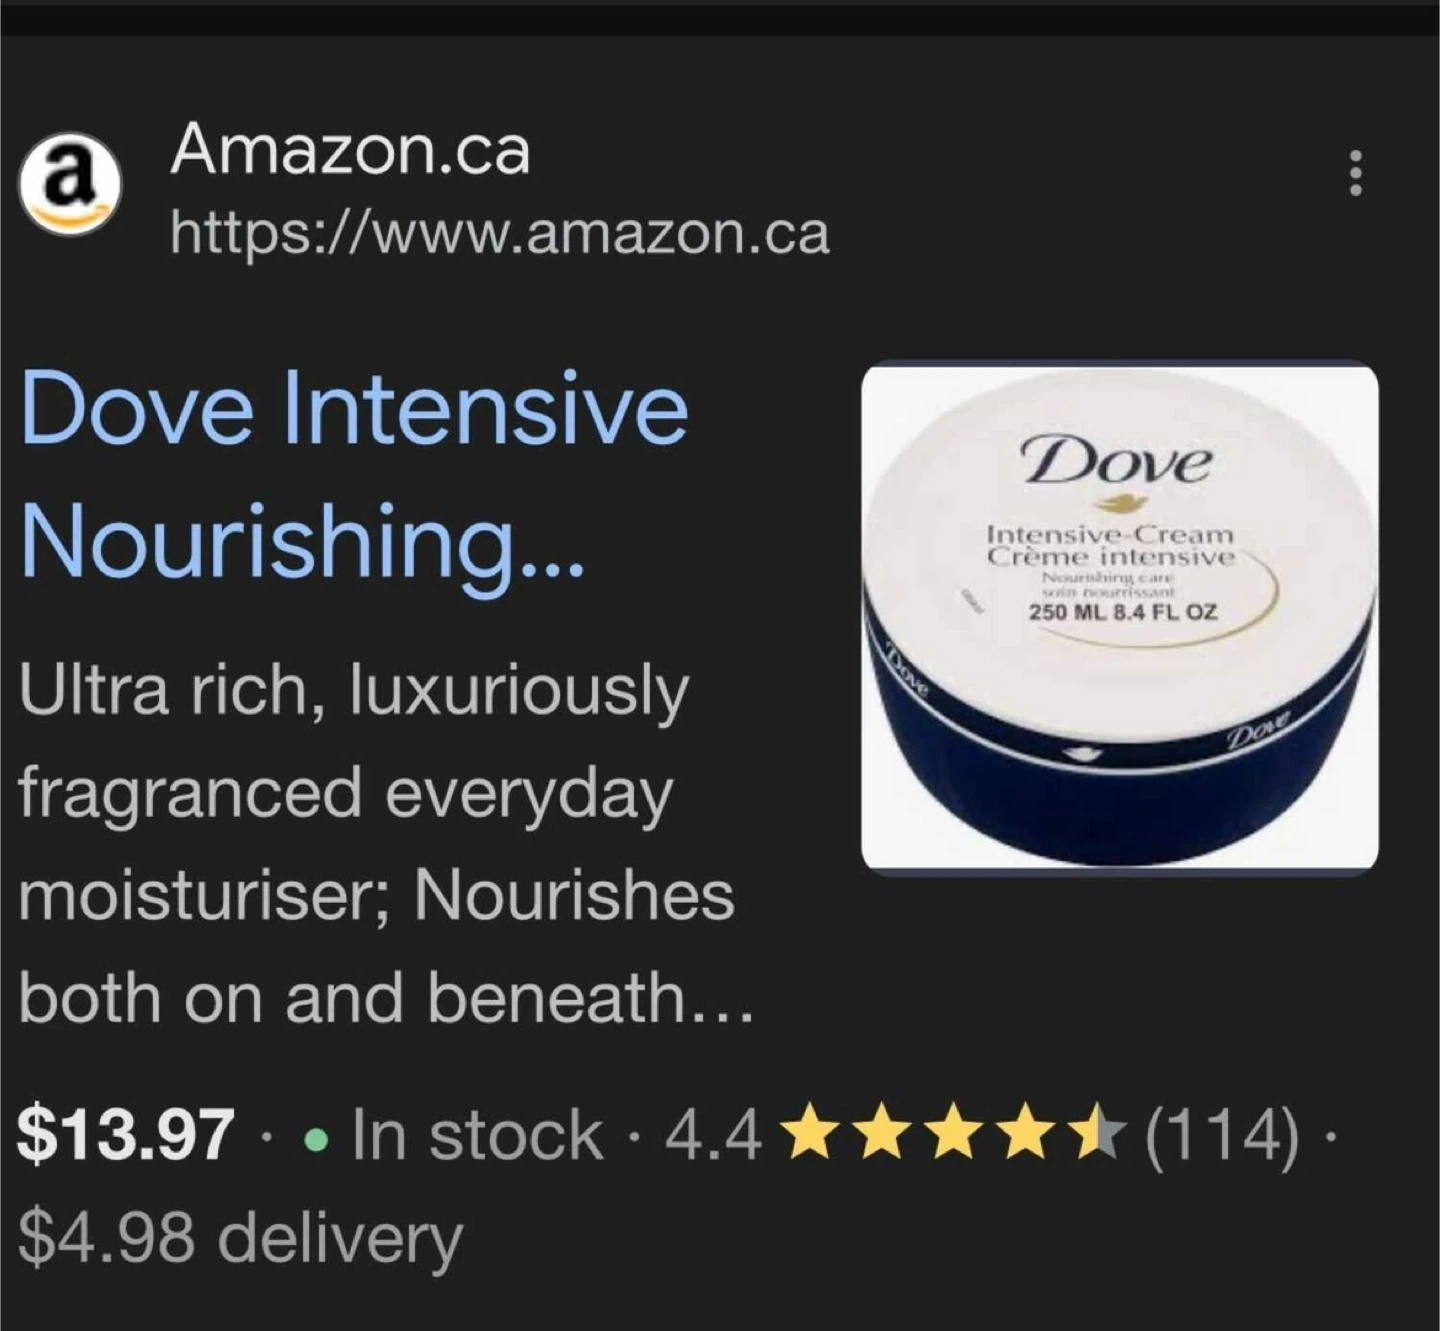Image resolution: width=1440 pixels, height=1331 pixels.
Task: Click the (114) review count
Action: 1222,1137
